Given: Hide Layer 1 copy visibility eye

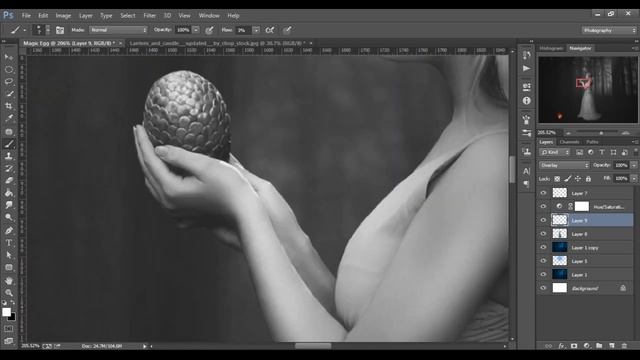Looking at the screenshot, I should [543, 247].
